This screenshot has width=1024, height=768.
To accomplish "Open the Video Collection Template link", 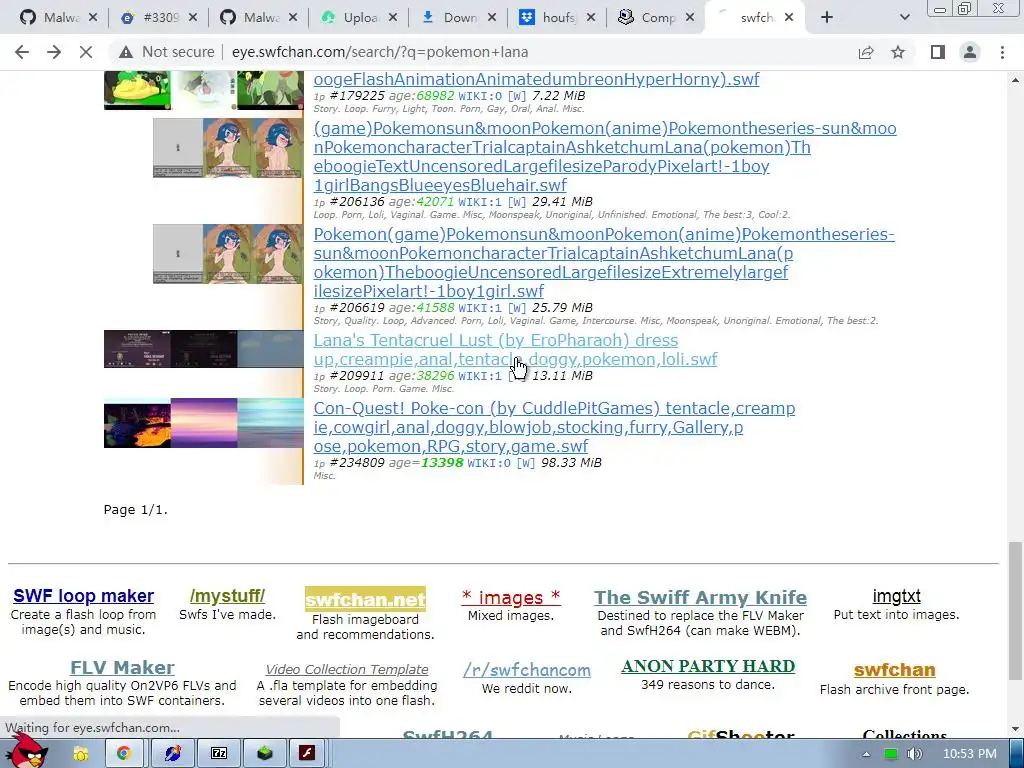I will click(x=347, y=669).
